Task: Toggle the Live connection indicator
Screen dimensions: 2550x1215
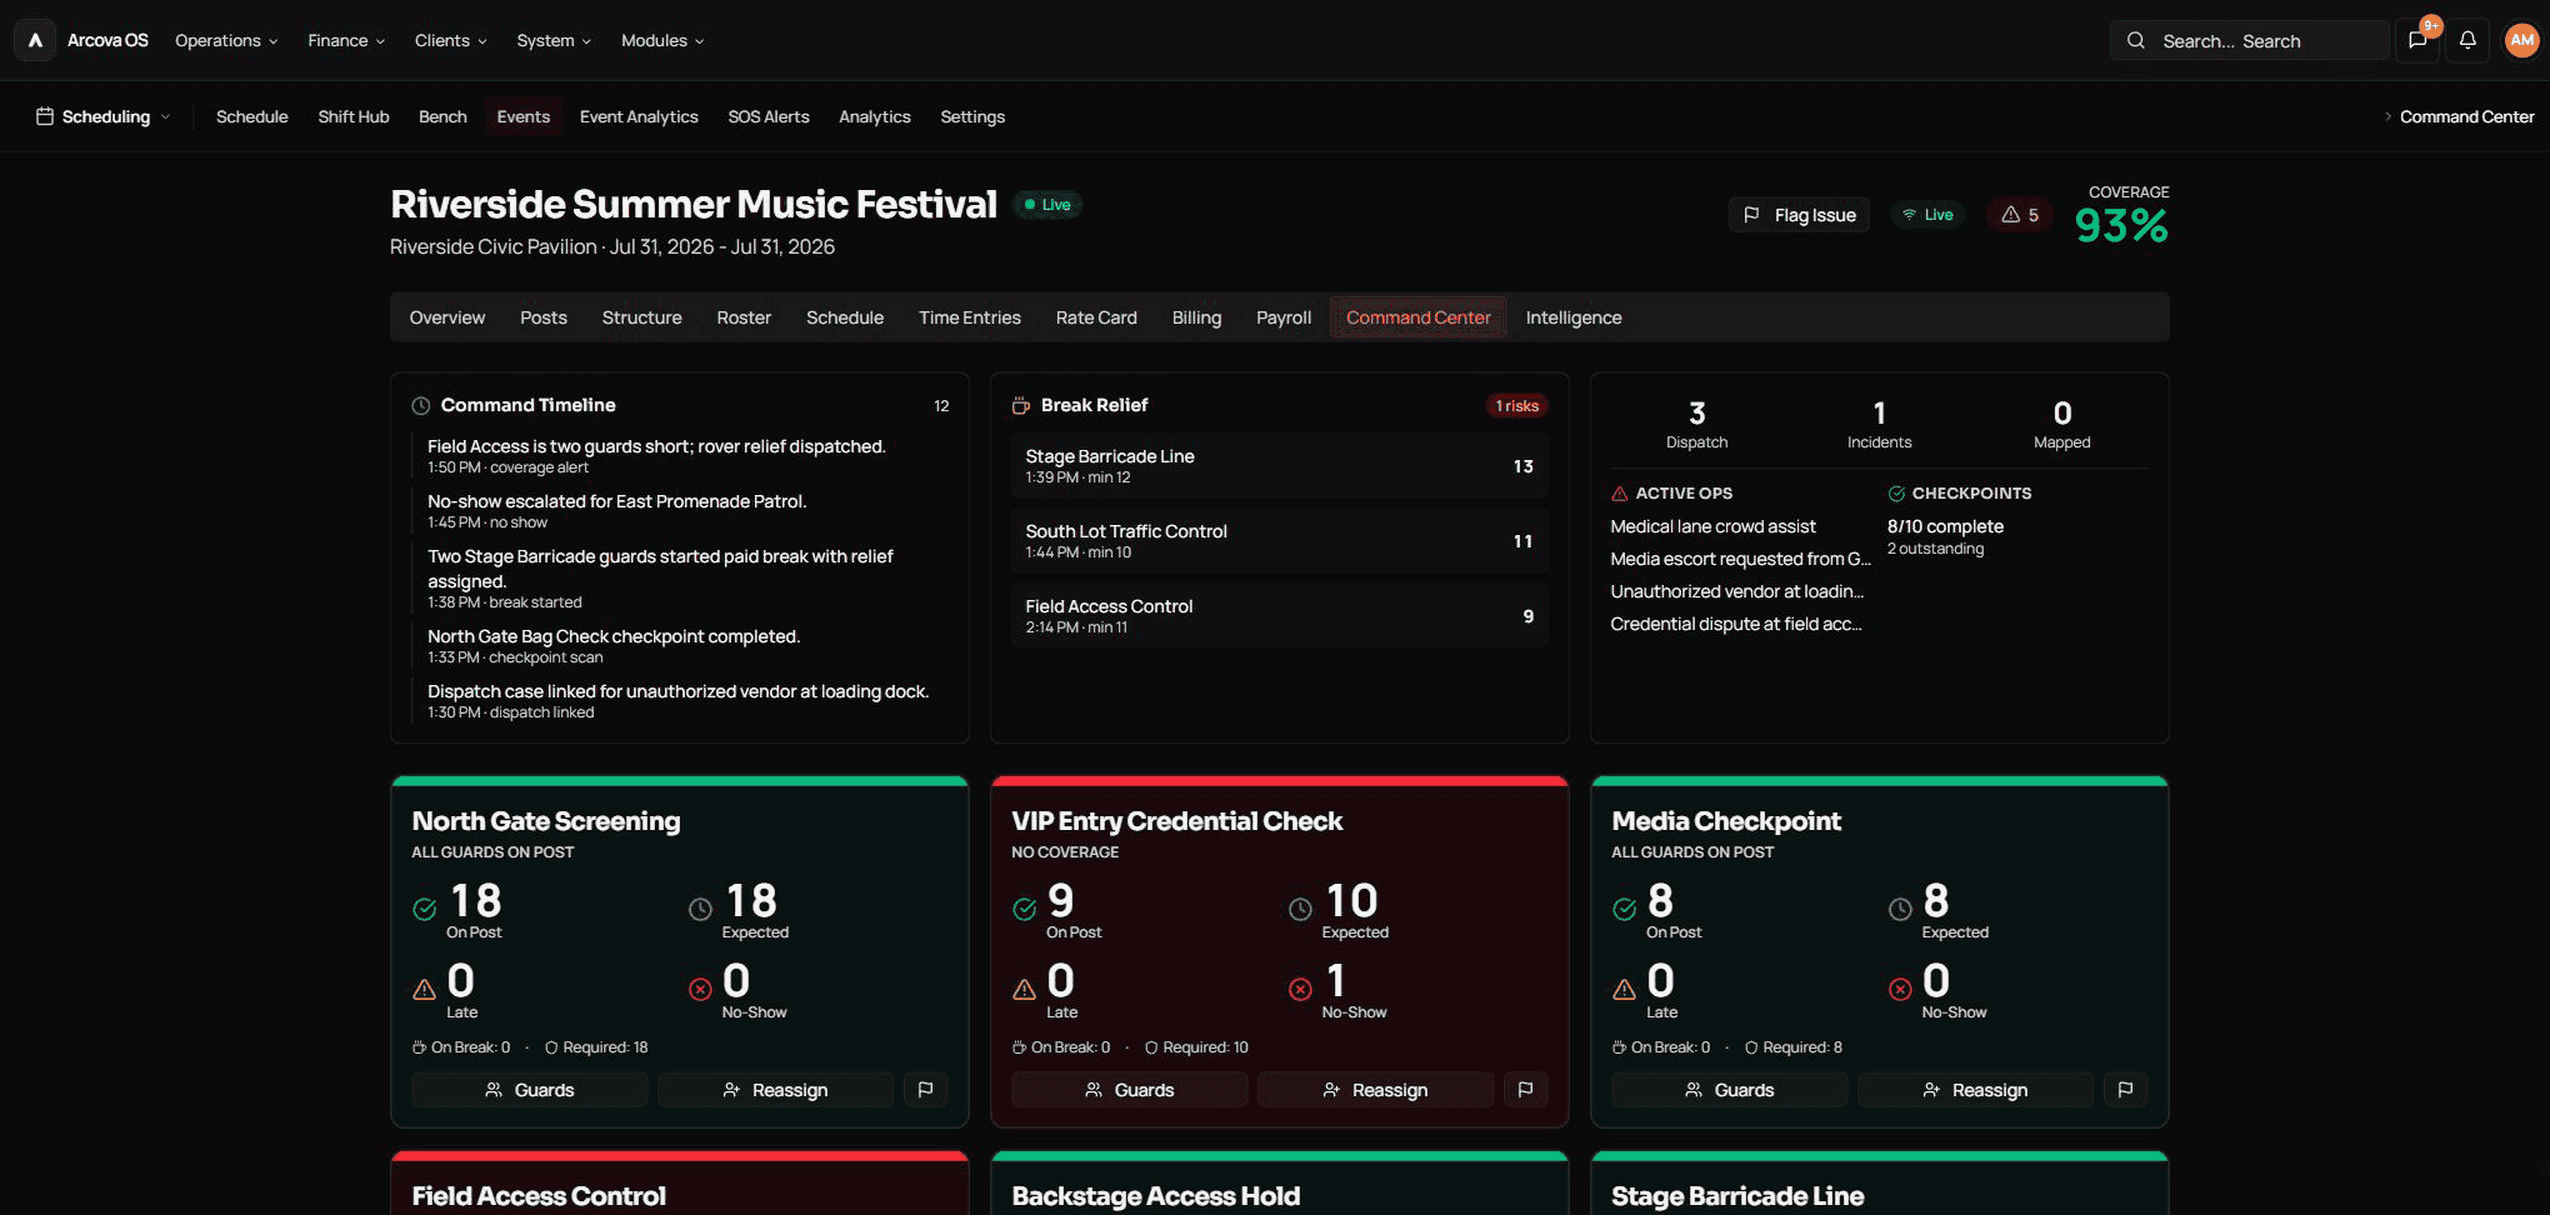Action: pyautogui.click(x=1927, y=215)
